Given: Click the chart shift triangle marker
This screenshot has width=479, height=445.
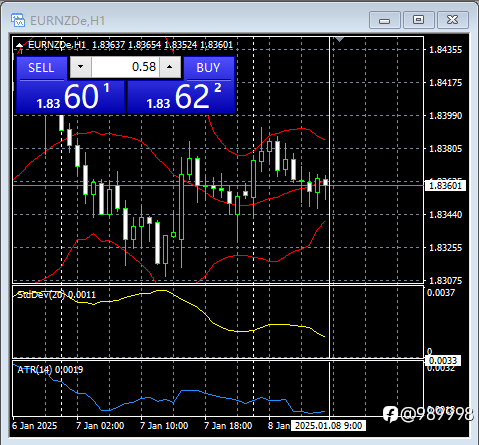Looking at the screenshot, I should 339,40.
